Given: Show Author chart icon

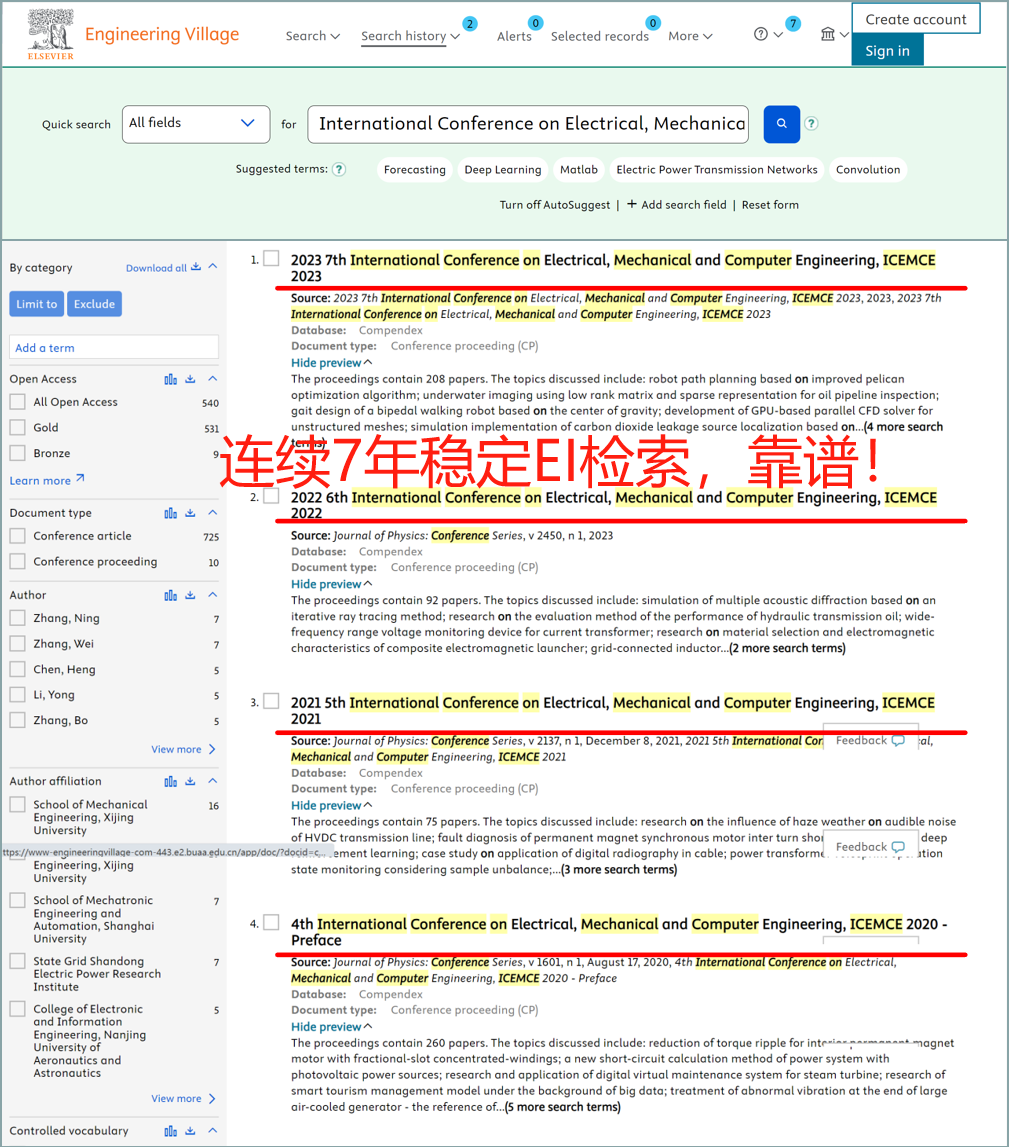Looking at the screenshot, I should point(170,595).
